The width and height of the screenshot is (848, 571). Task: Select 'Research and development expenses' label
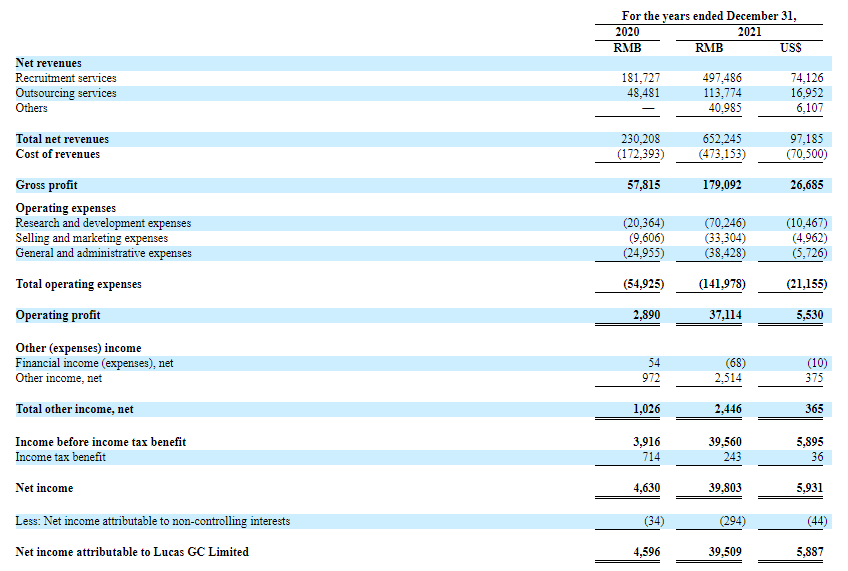pos(103,223)
